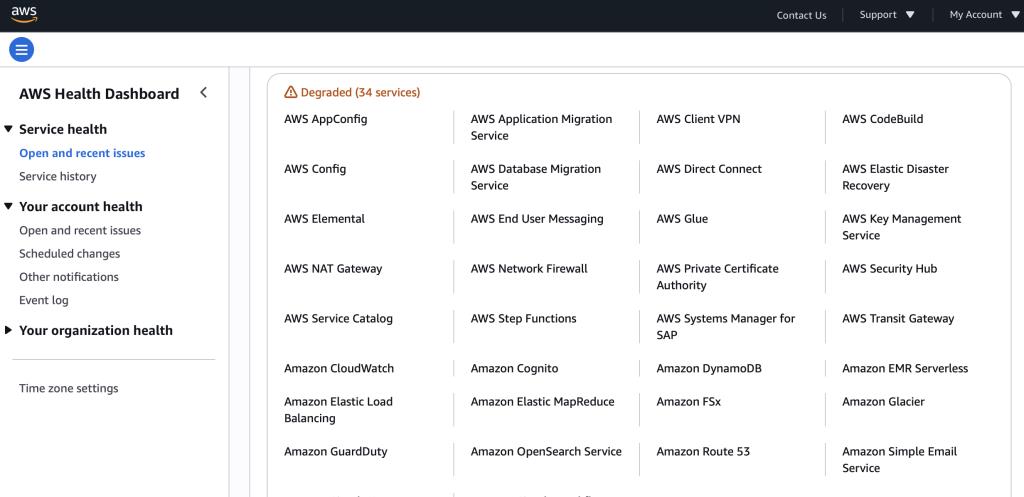Open Time zone settings

[69, 388]
